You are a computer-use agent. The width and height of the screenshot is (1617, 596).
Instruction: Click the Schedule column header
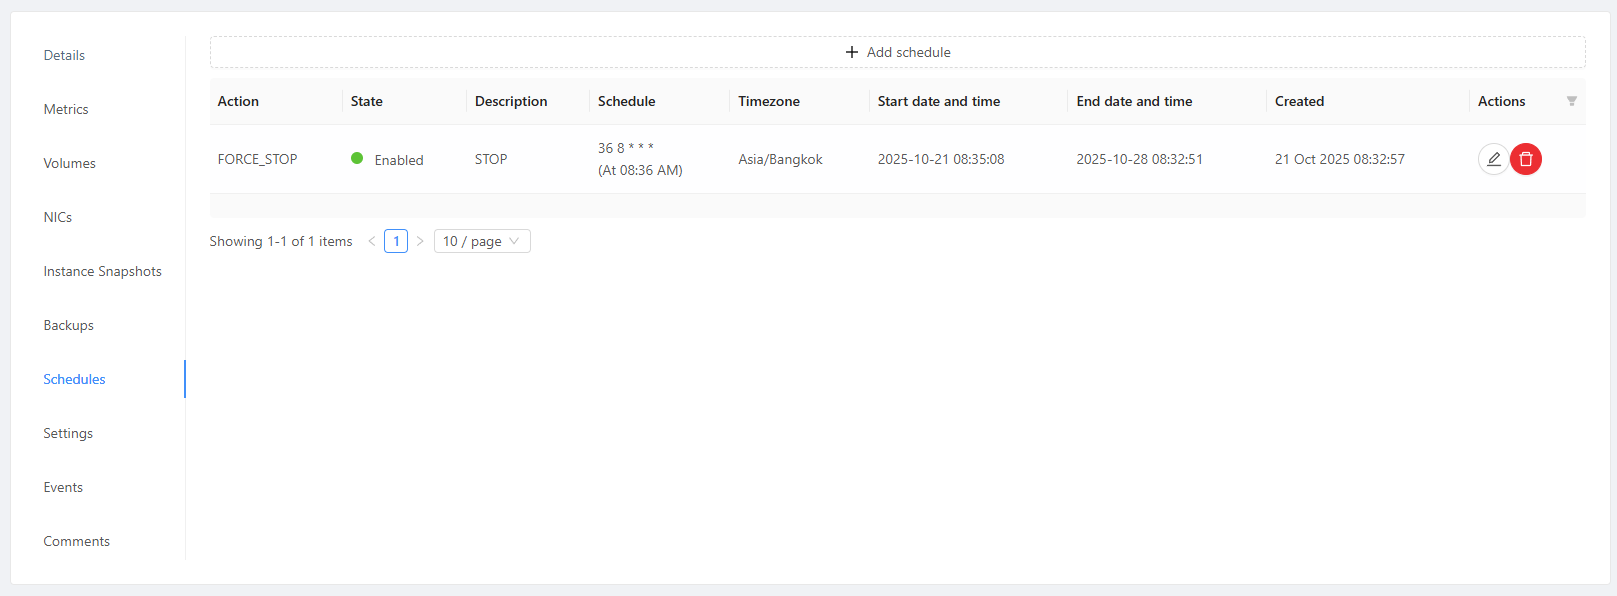click(x=626, y=101)
